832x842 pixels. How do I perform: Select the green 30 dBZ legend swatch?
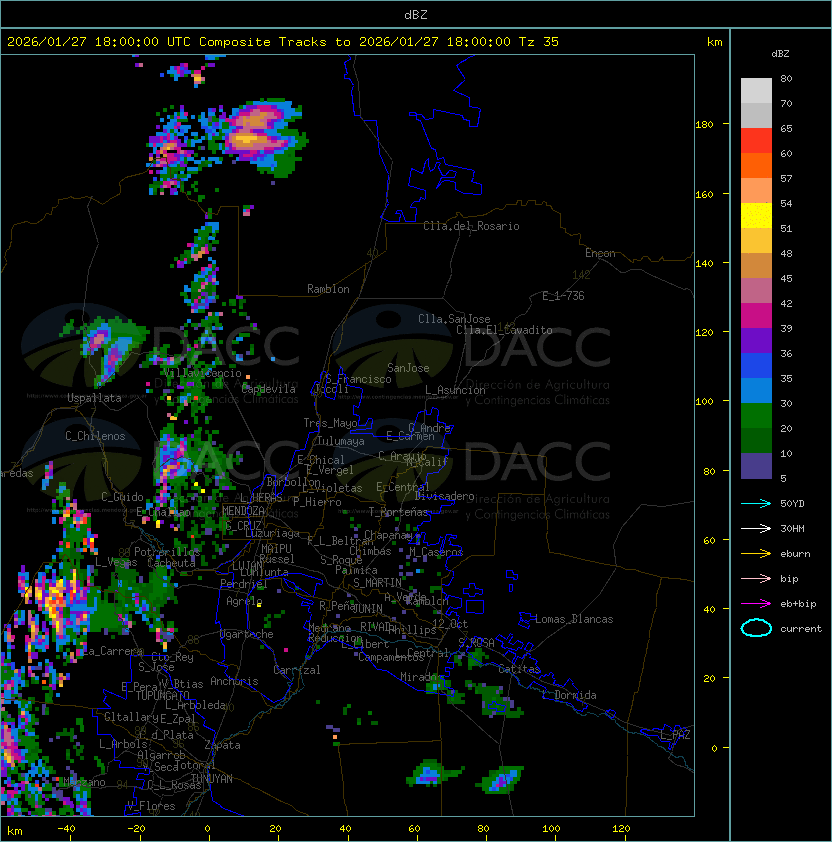(x=756, y=415)
